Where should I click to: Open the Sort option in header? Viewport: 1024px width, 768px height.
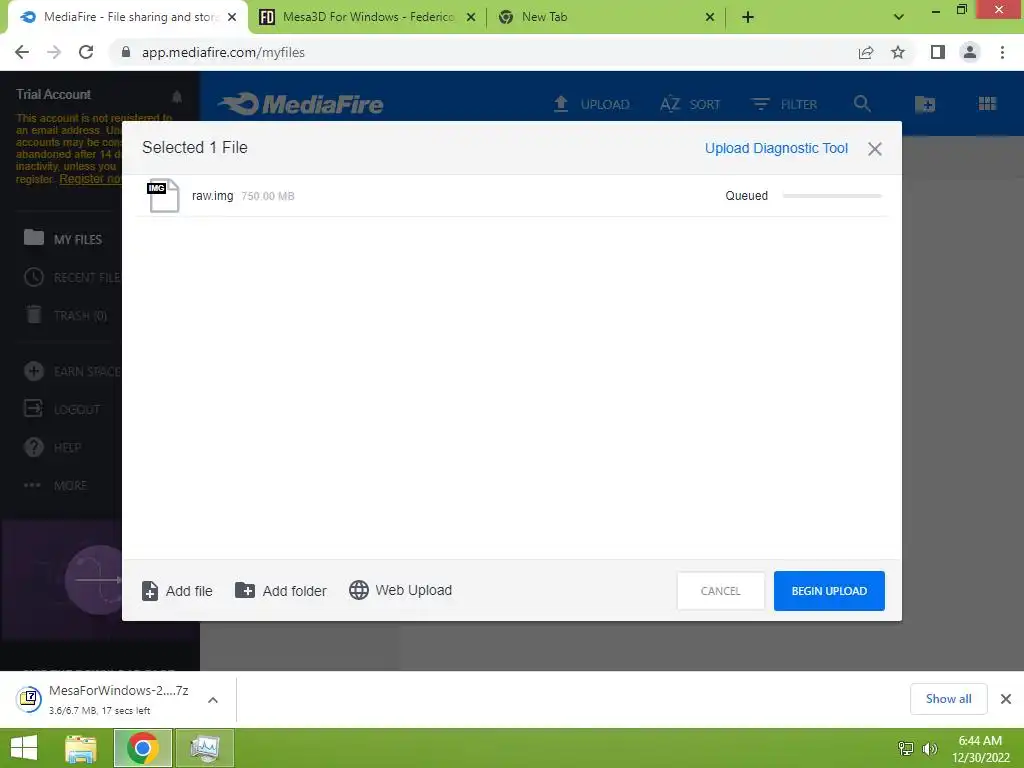tap(690, 104)
